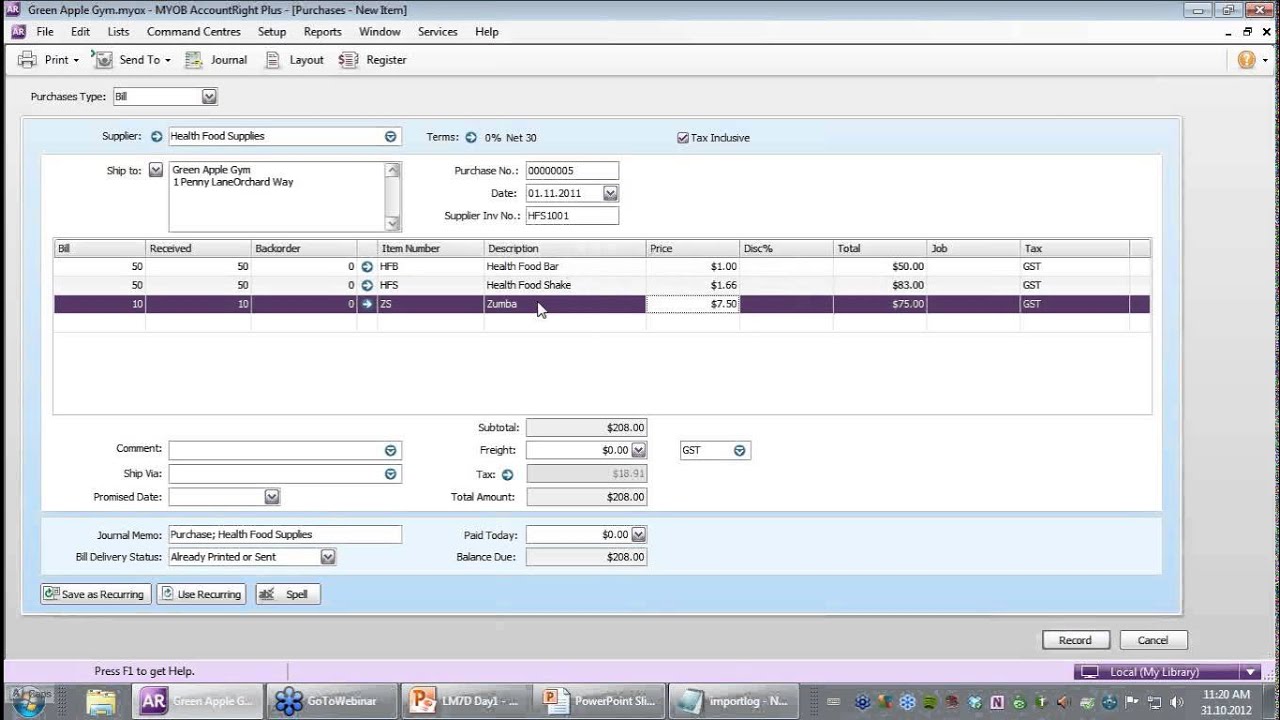
Task: Click the zoom arrow beside item HFS
Action: pos(367,285)
